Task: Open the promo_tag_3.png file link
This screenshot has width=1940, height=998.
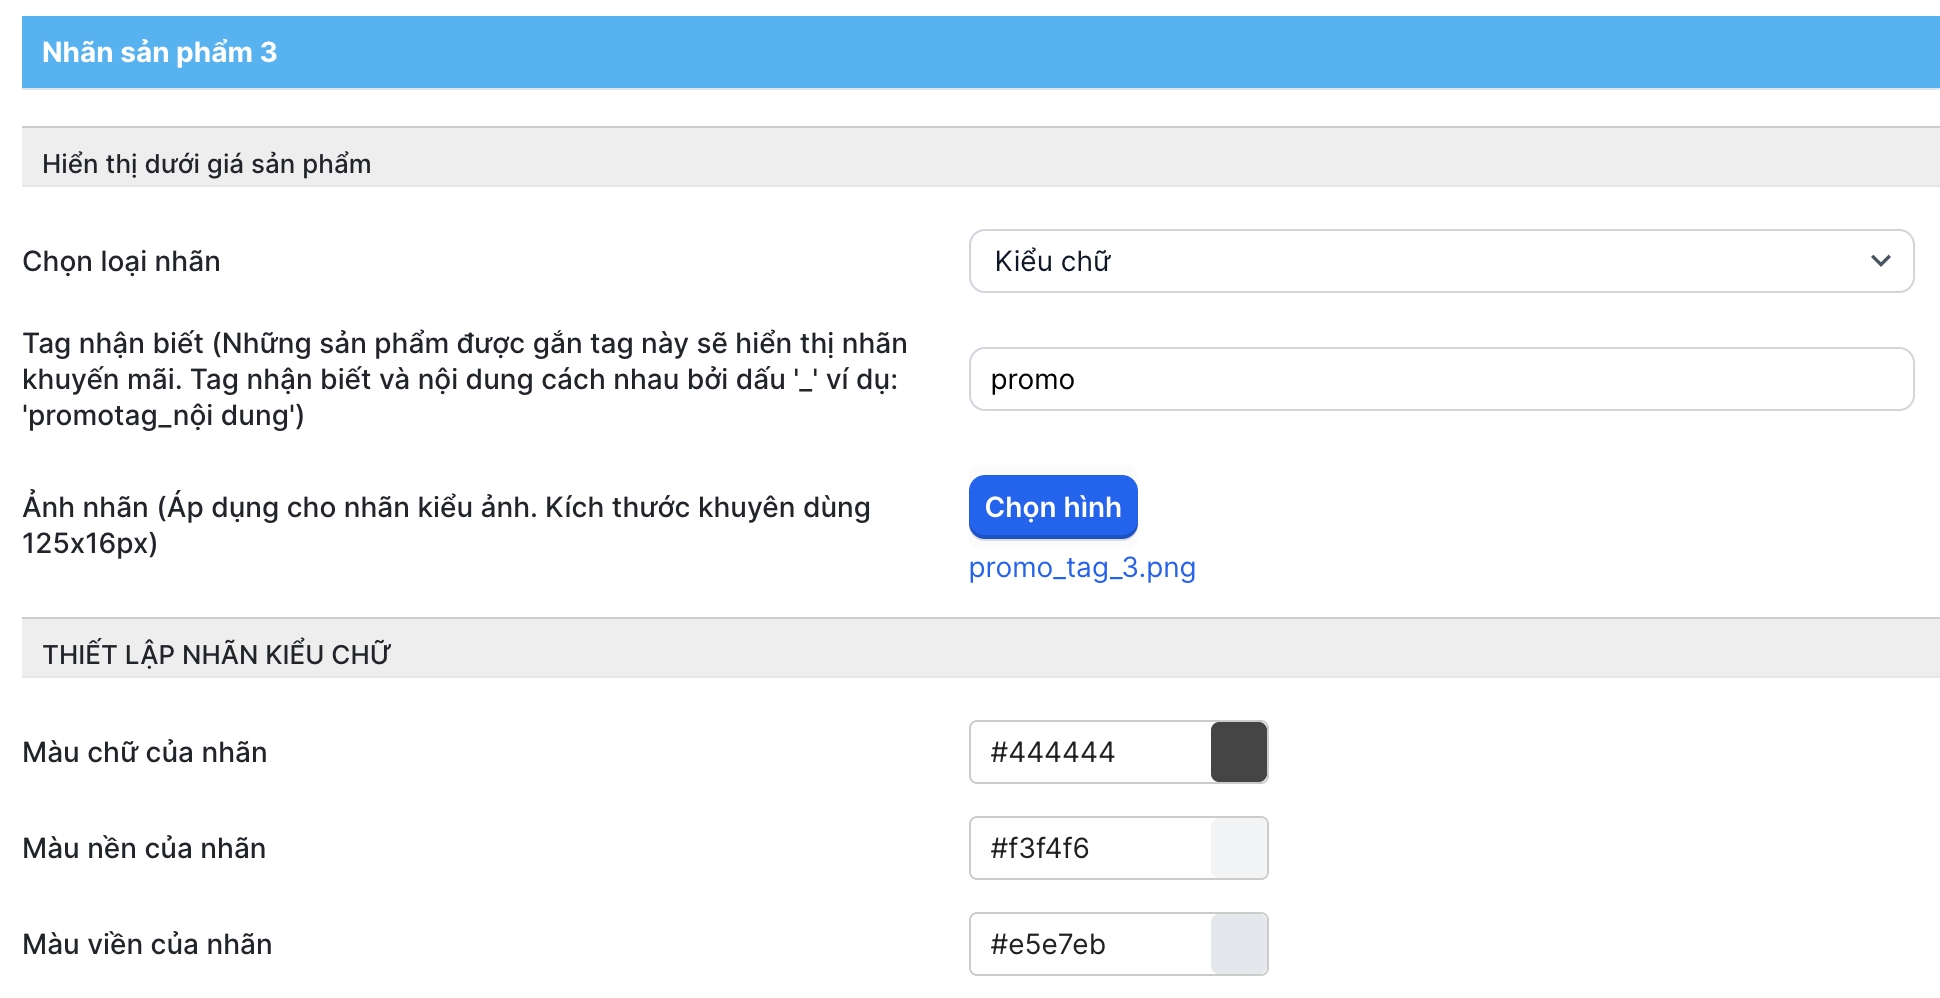Action: coord(1082,568)
